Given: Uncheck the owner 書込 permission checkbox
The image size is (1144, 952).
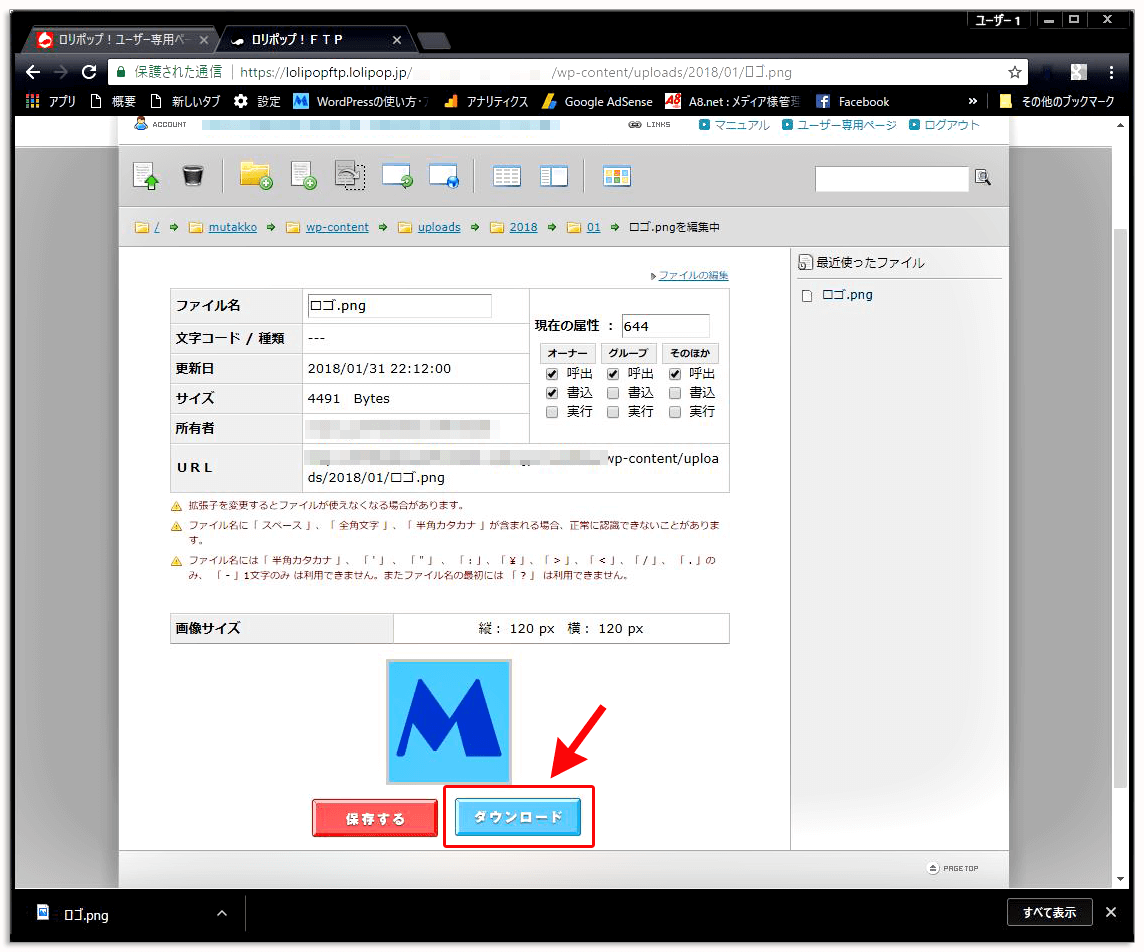Looking at the screenshot, I should [x=552, y=393].
